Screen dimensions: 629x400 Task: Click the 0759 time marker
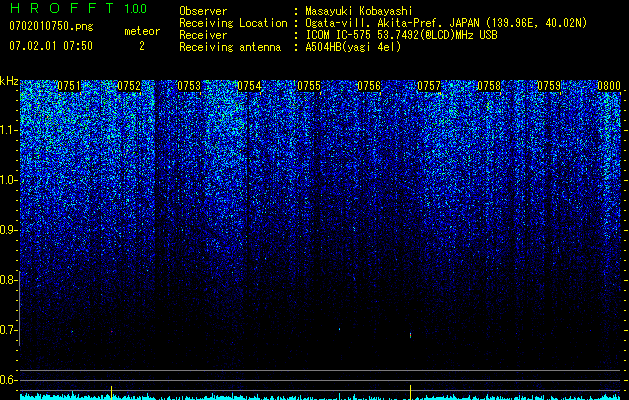[x=549, y=86]
